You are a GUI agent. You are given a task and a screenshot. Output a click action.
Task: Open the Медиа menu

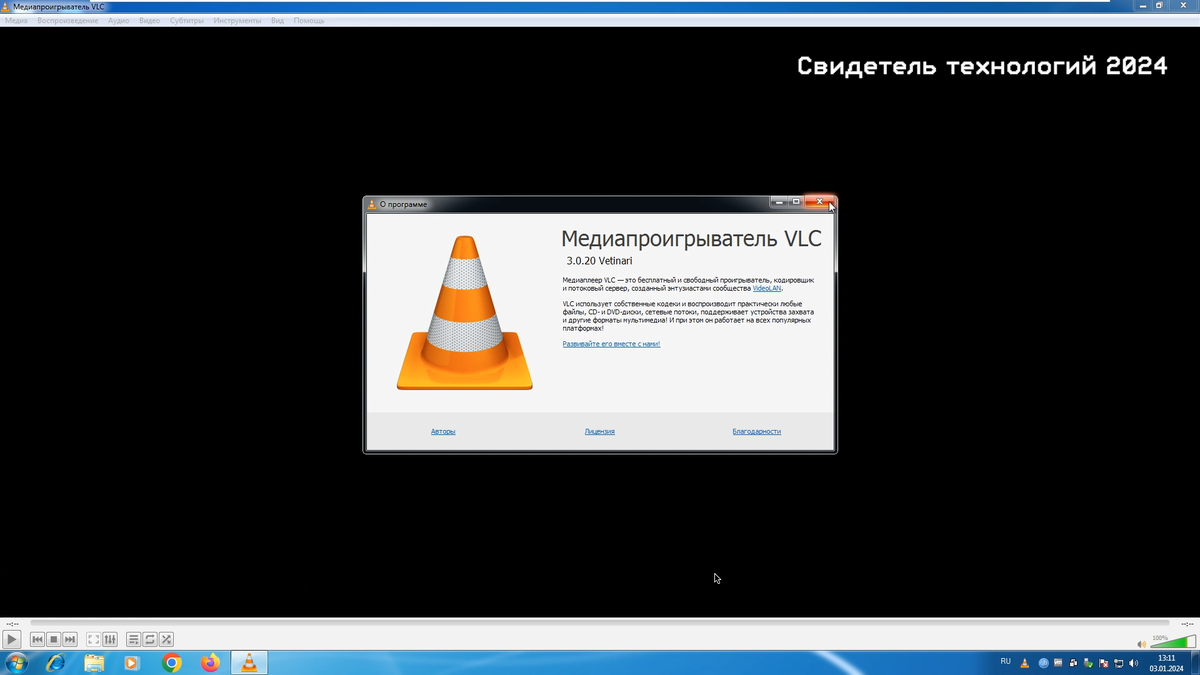(16, 20)
